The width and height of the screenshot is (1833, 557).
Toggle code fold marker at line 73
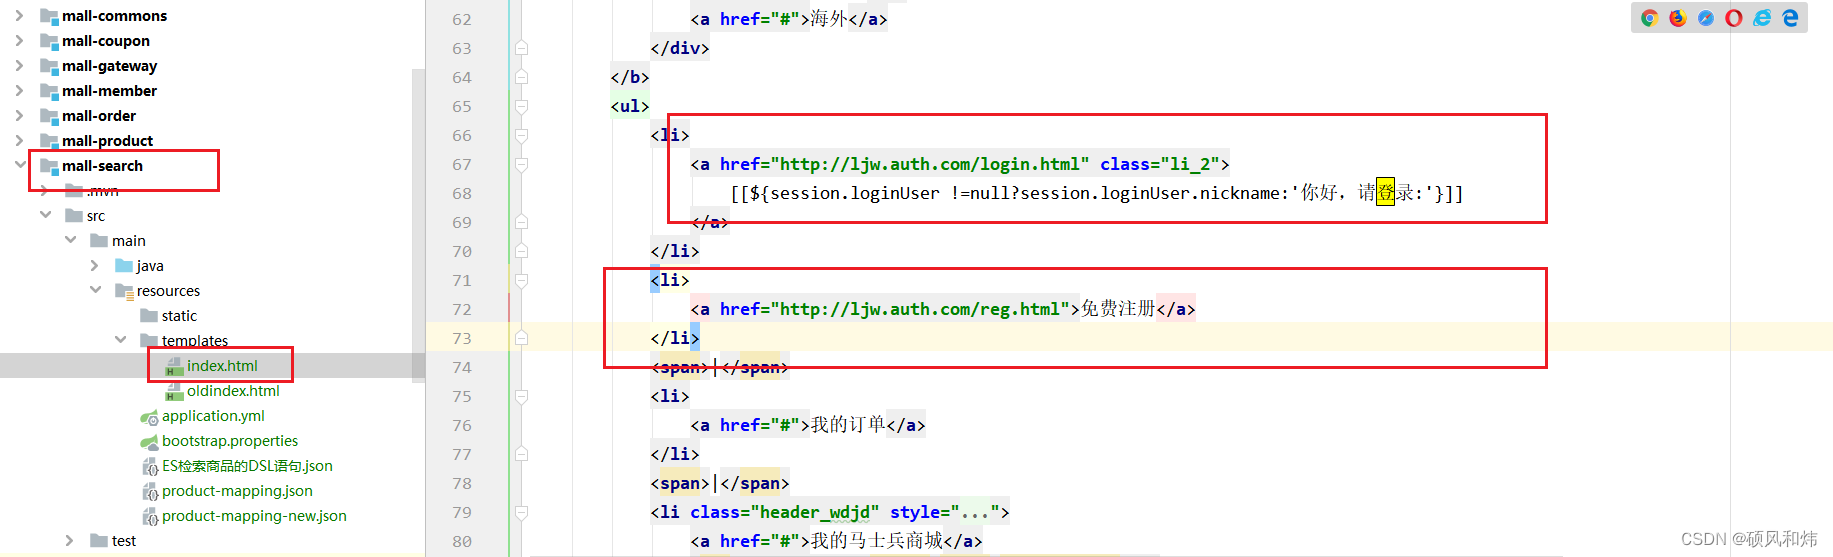[x=521, y=338]
